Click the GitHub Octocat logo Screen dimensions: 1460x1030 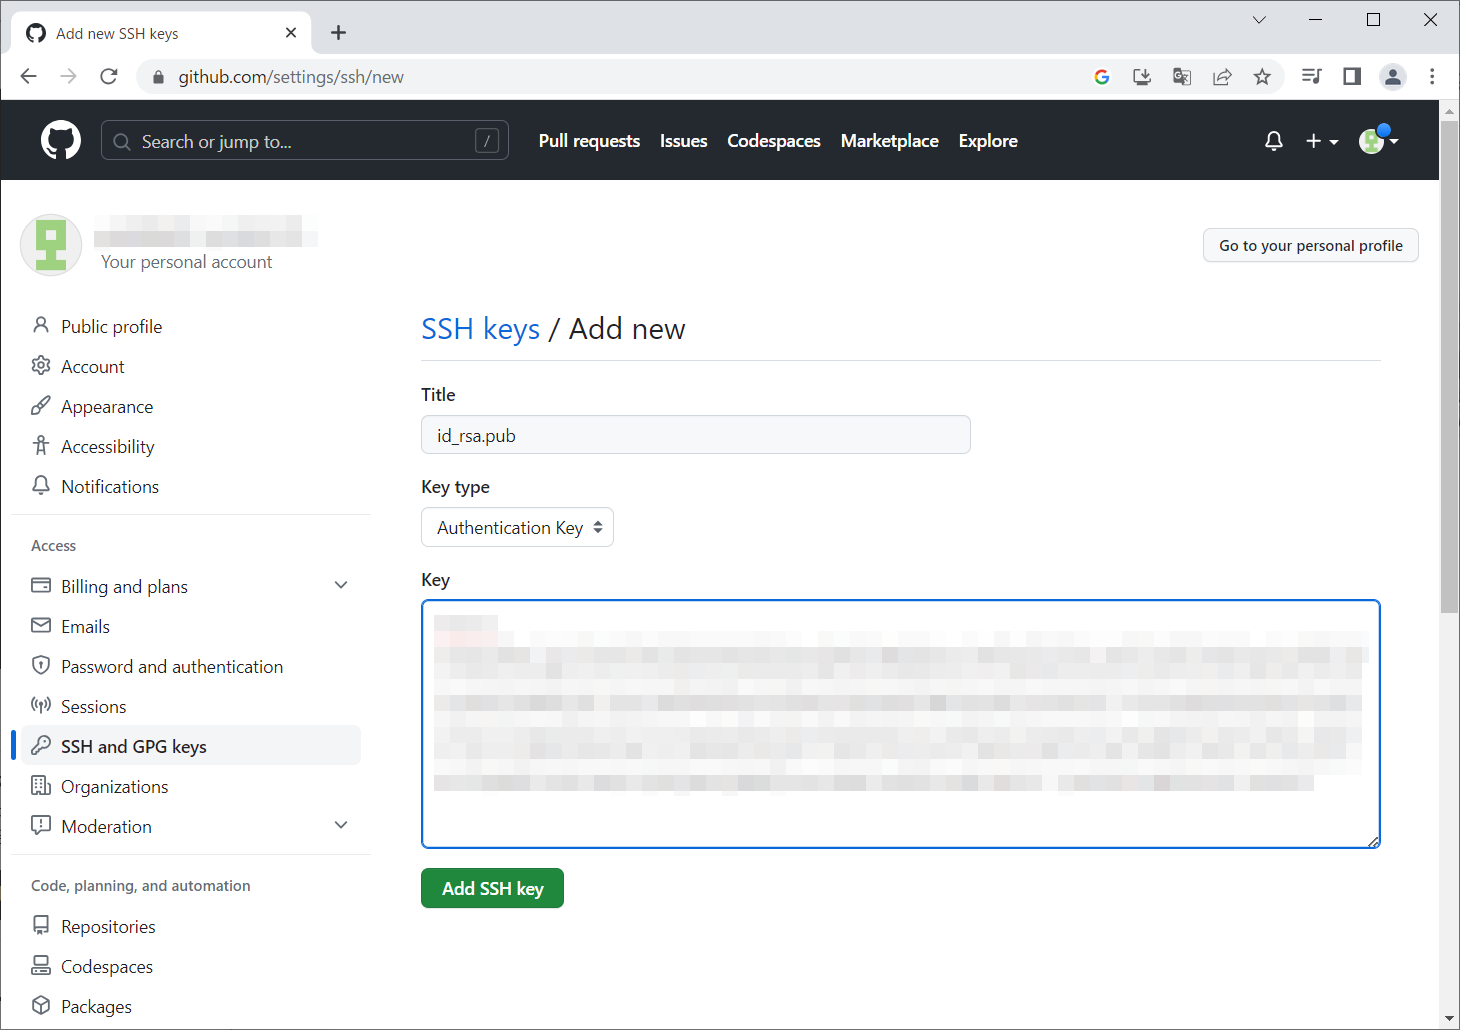[61, 141]
